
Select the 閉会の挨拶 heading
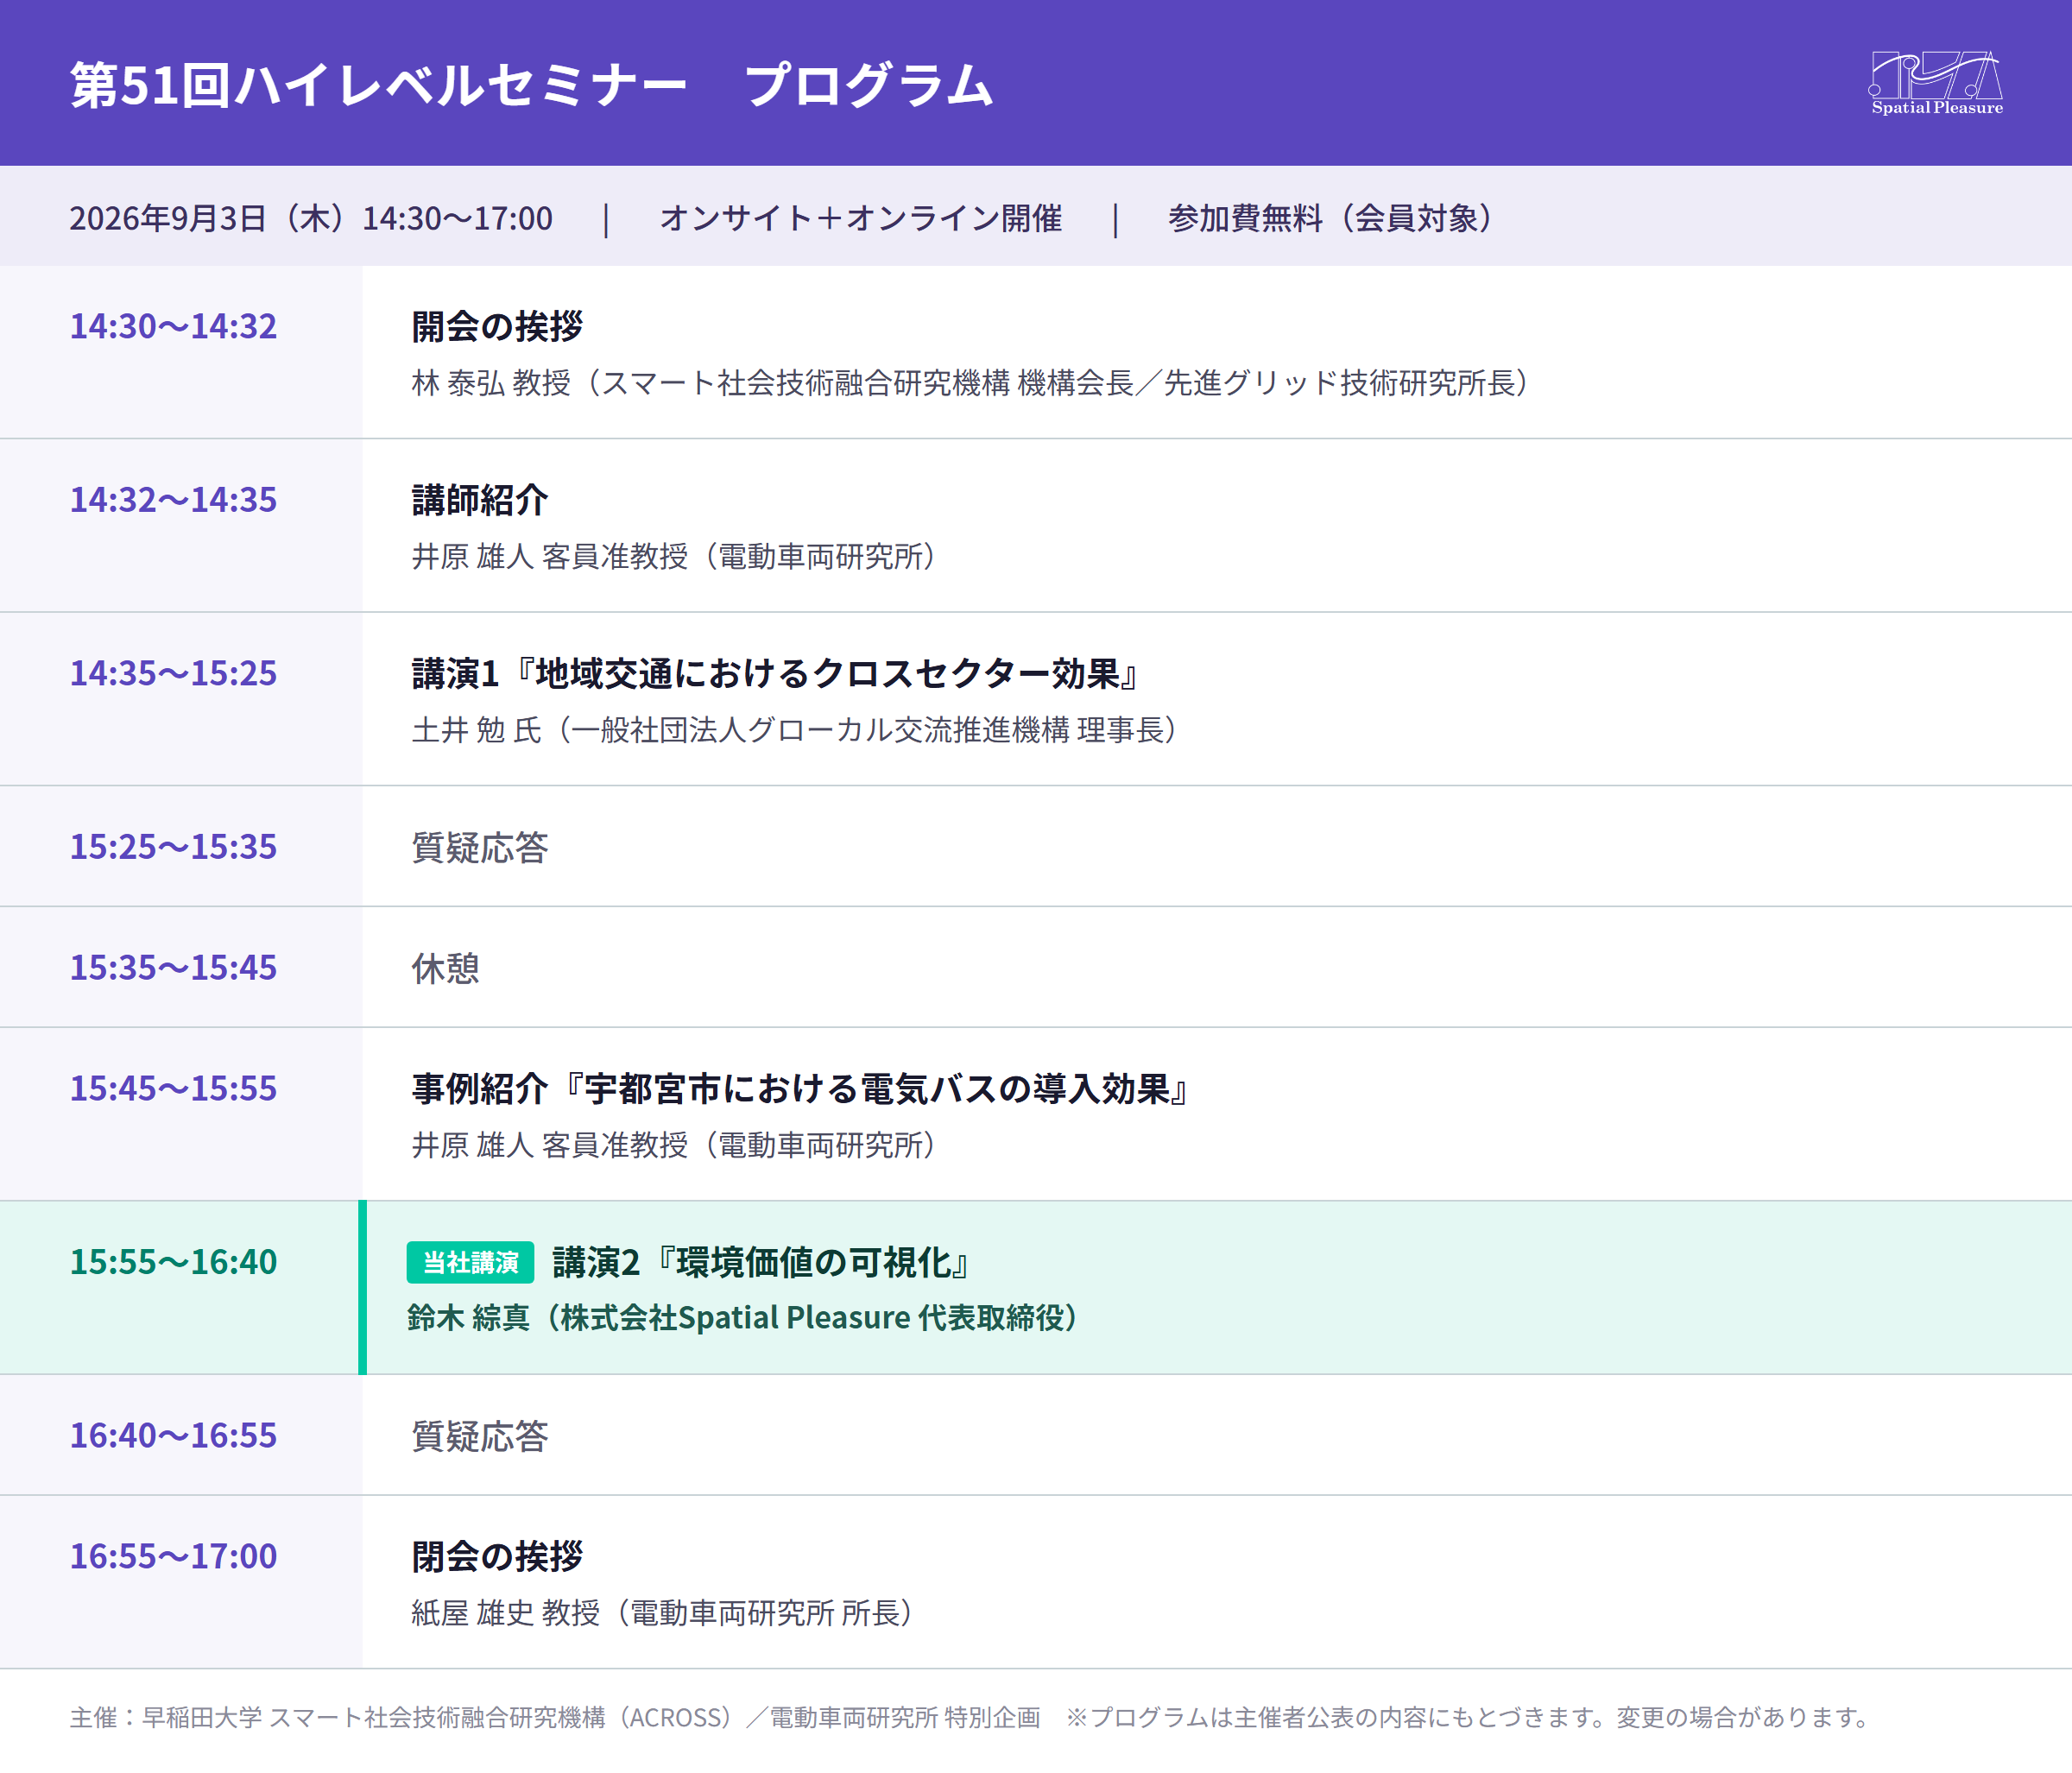(497, 1557)
